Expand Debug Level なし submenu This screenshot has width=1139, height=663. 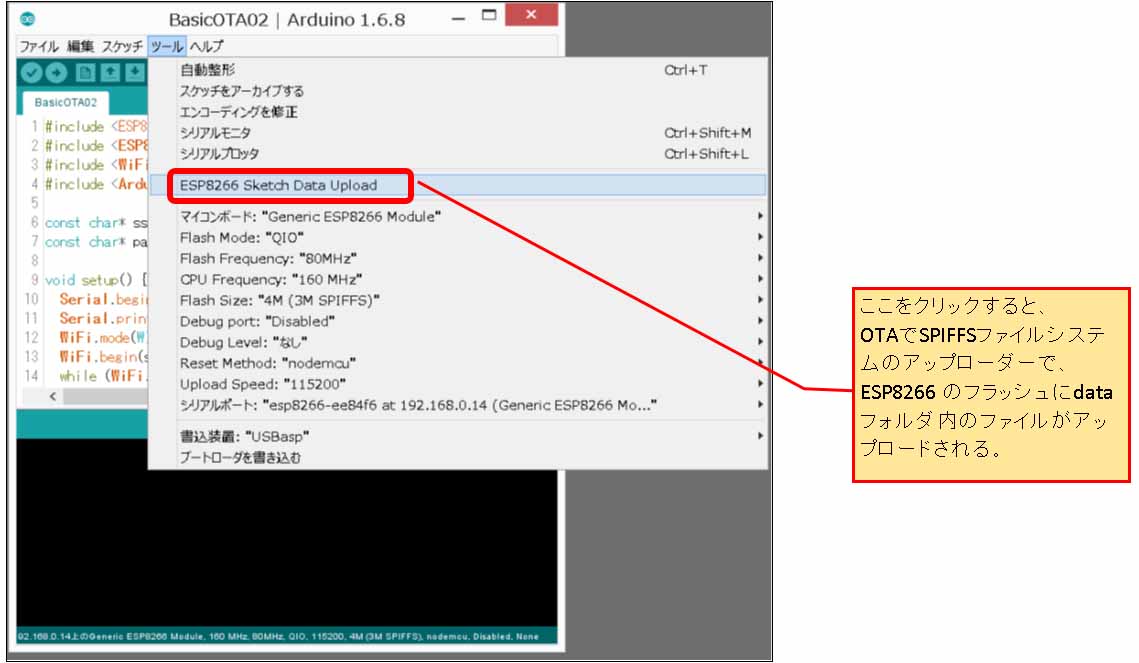tap(458, 342)
